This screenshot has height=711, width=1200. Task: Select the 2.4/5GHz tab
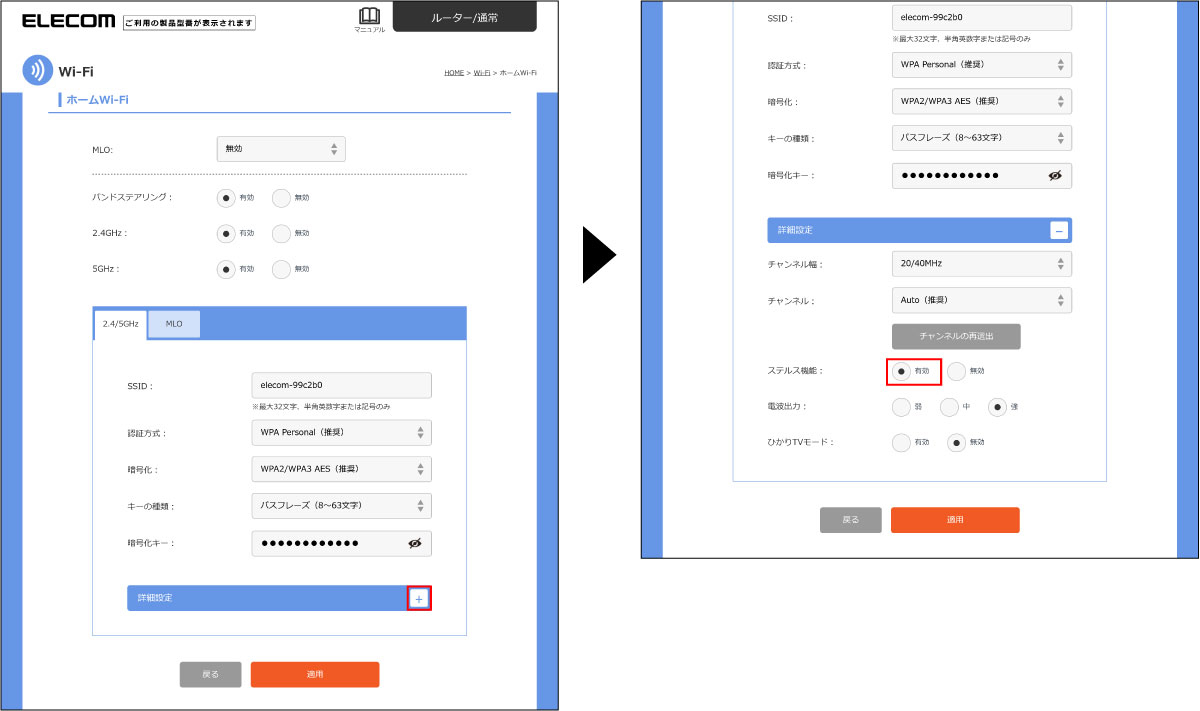pos(120,324)
